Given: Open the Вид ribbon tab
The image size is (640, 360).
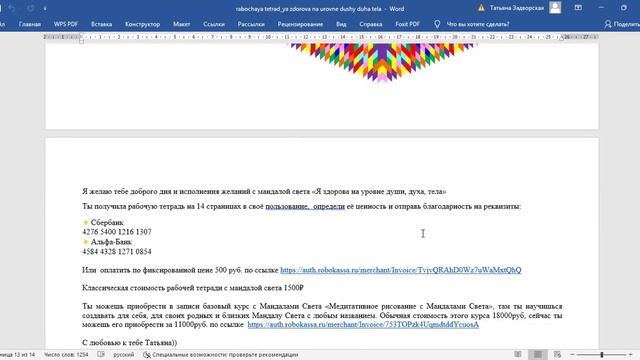Looking at the screenshot, I should point(341,24).
